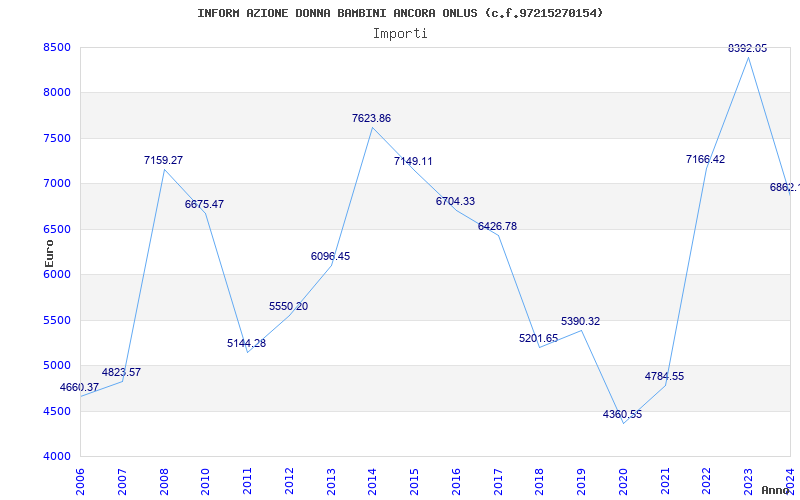Select the 4823.57 data label

pyautogui.click(x=121, y=372)
